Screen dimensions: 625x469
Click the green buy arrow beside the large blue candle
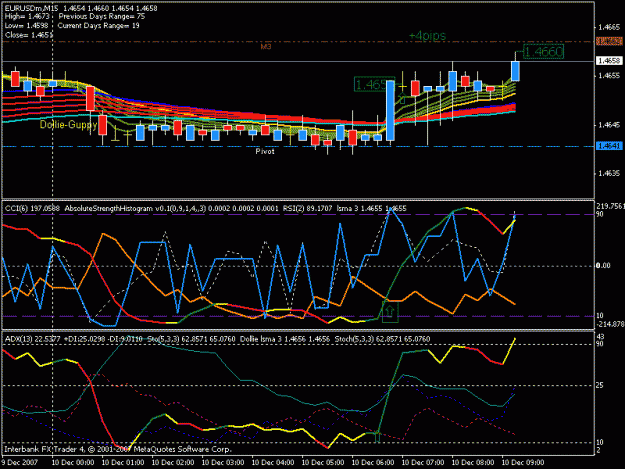pyautogui.click(x=401, y=98)
